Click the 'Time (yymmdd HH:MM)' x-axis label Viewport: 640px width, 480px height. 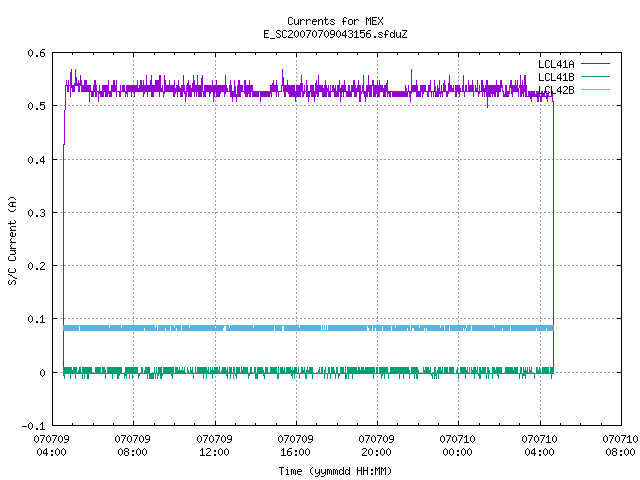335,471
